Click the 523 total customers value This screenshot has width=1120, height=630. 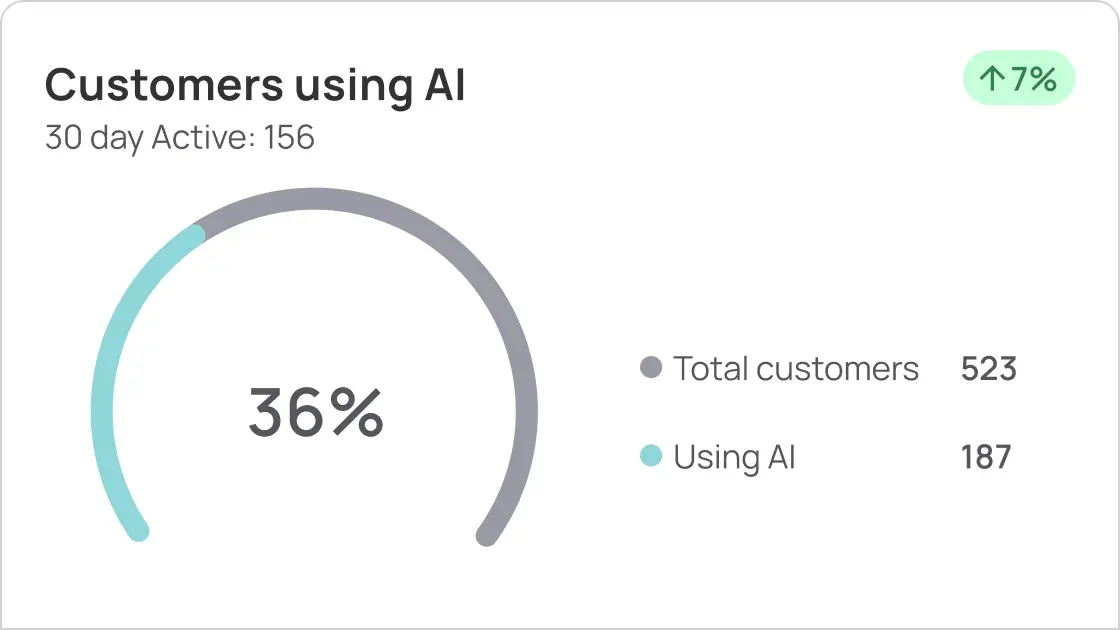point(988,368)
